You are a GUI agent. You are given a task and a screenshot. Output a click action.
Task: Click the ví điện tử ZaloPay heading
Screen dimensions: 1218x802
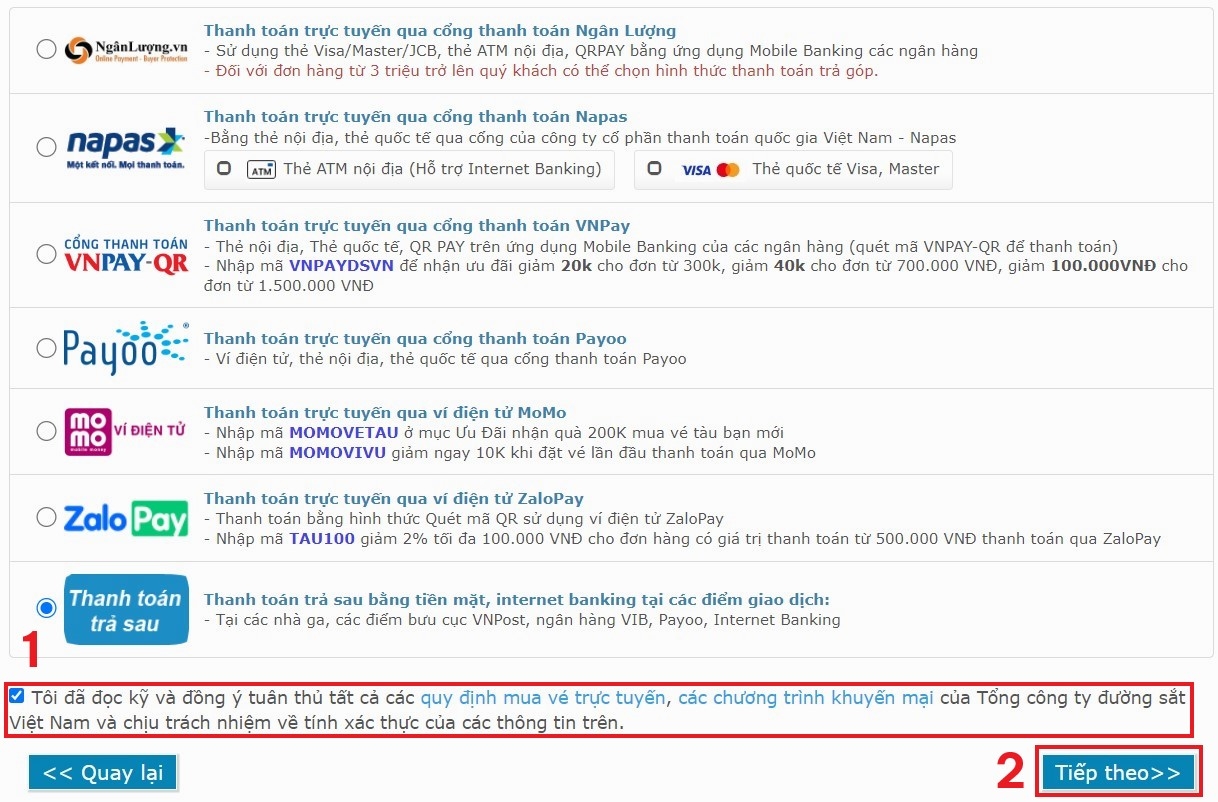(x=394, y=499)
